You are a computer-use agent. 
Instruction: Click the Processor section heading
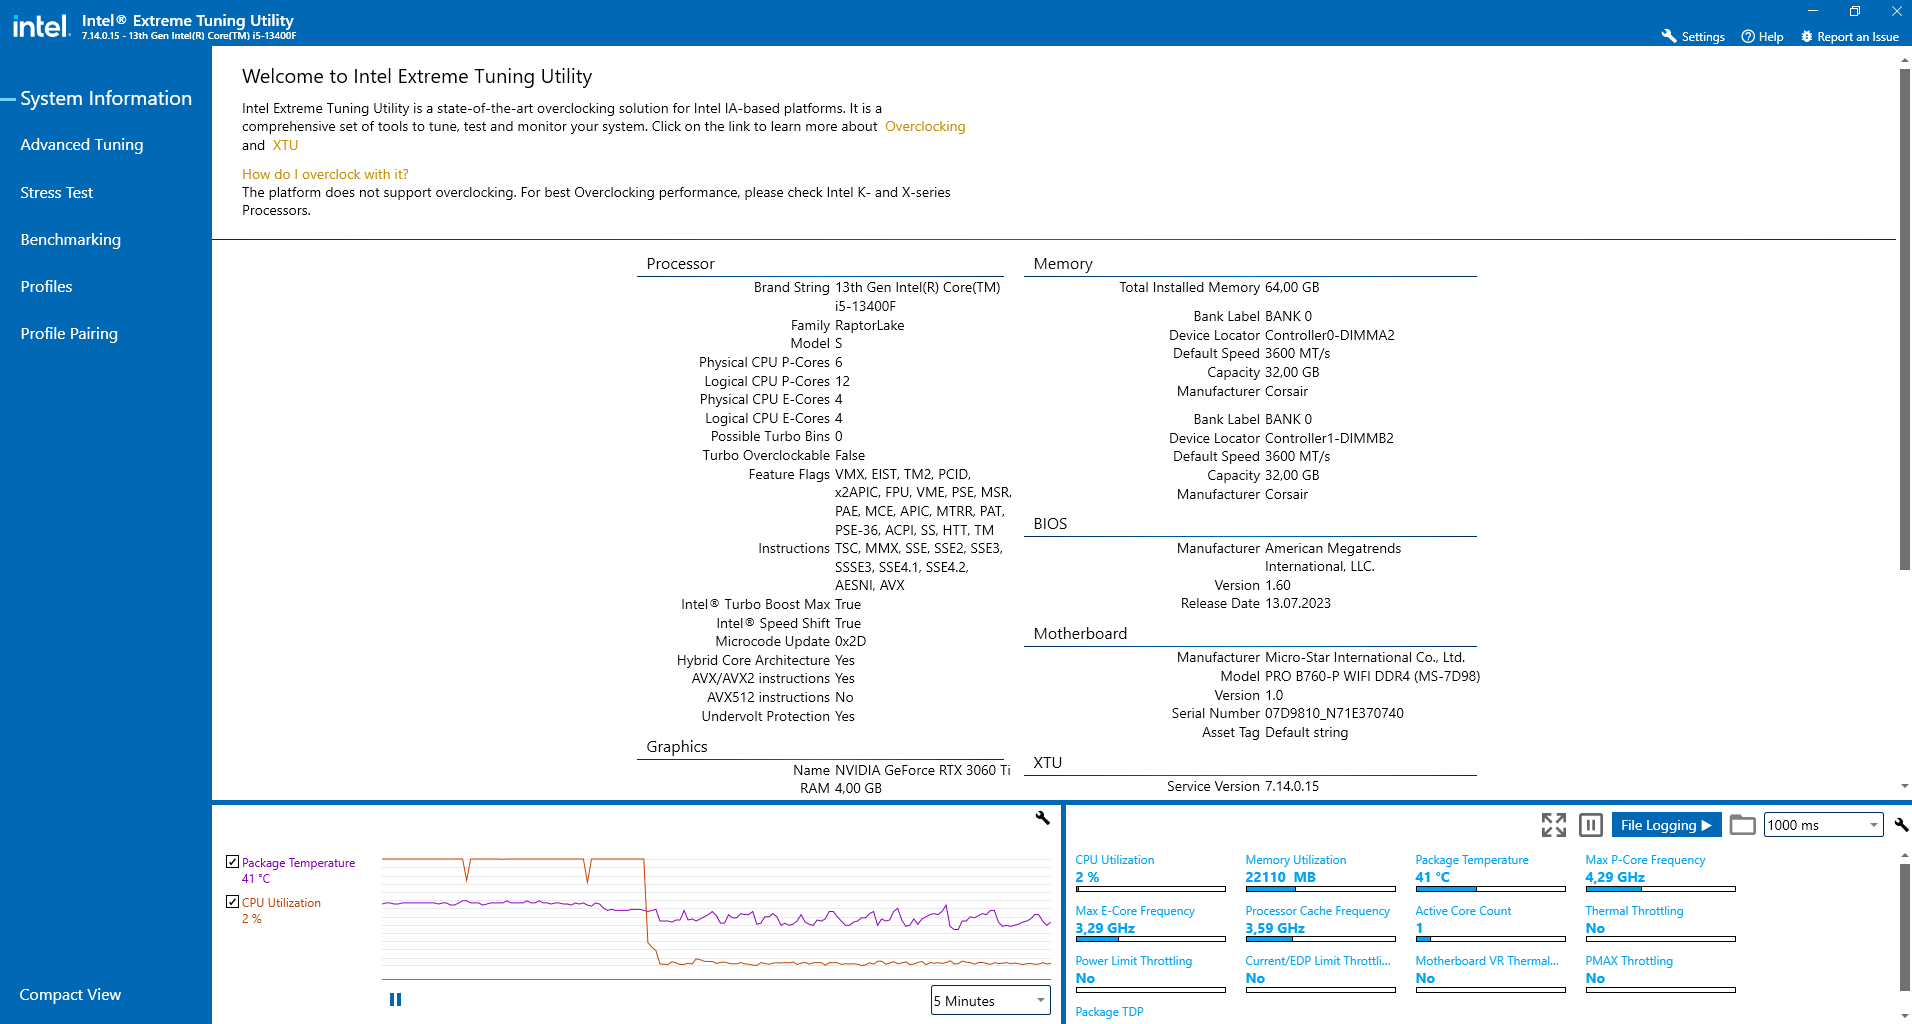point(680,264)
